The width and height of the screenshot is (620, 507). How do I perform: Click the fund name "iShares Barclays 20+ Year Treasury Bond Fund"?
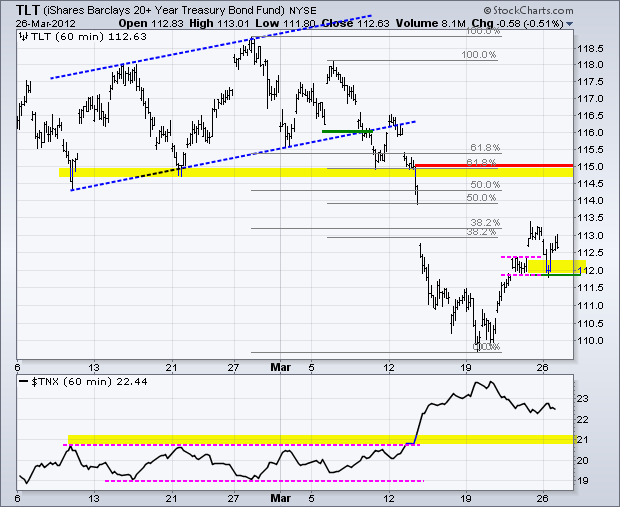click(x=164, y=10)
